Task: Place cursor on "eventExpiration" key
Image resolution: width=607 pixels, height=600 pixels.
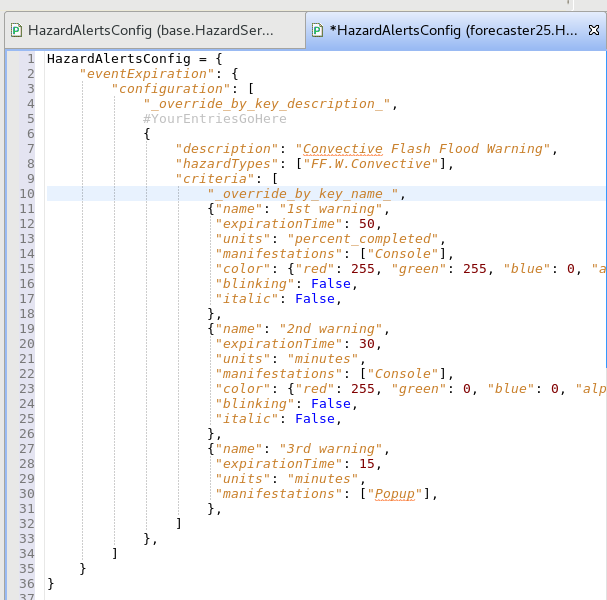Action: pos(147,74)
